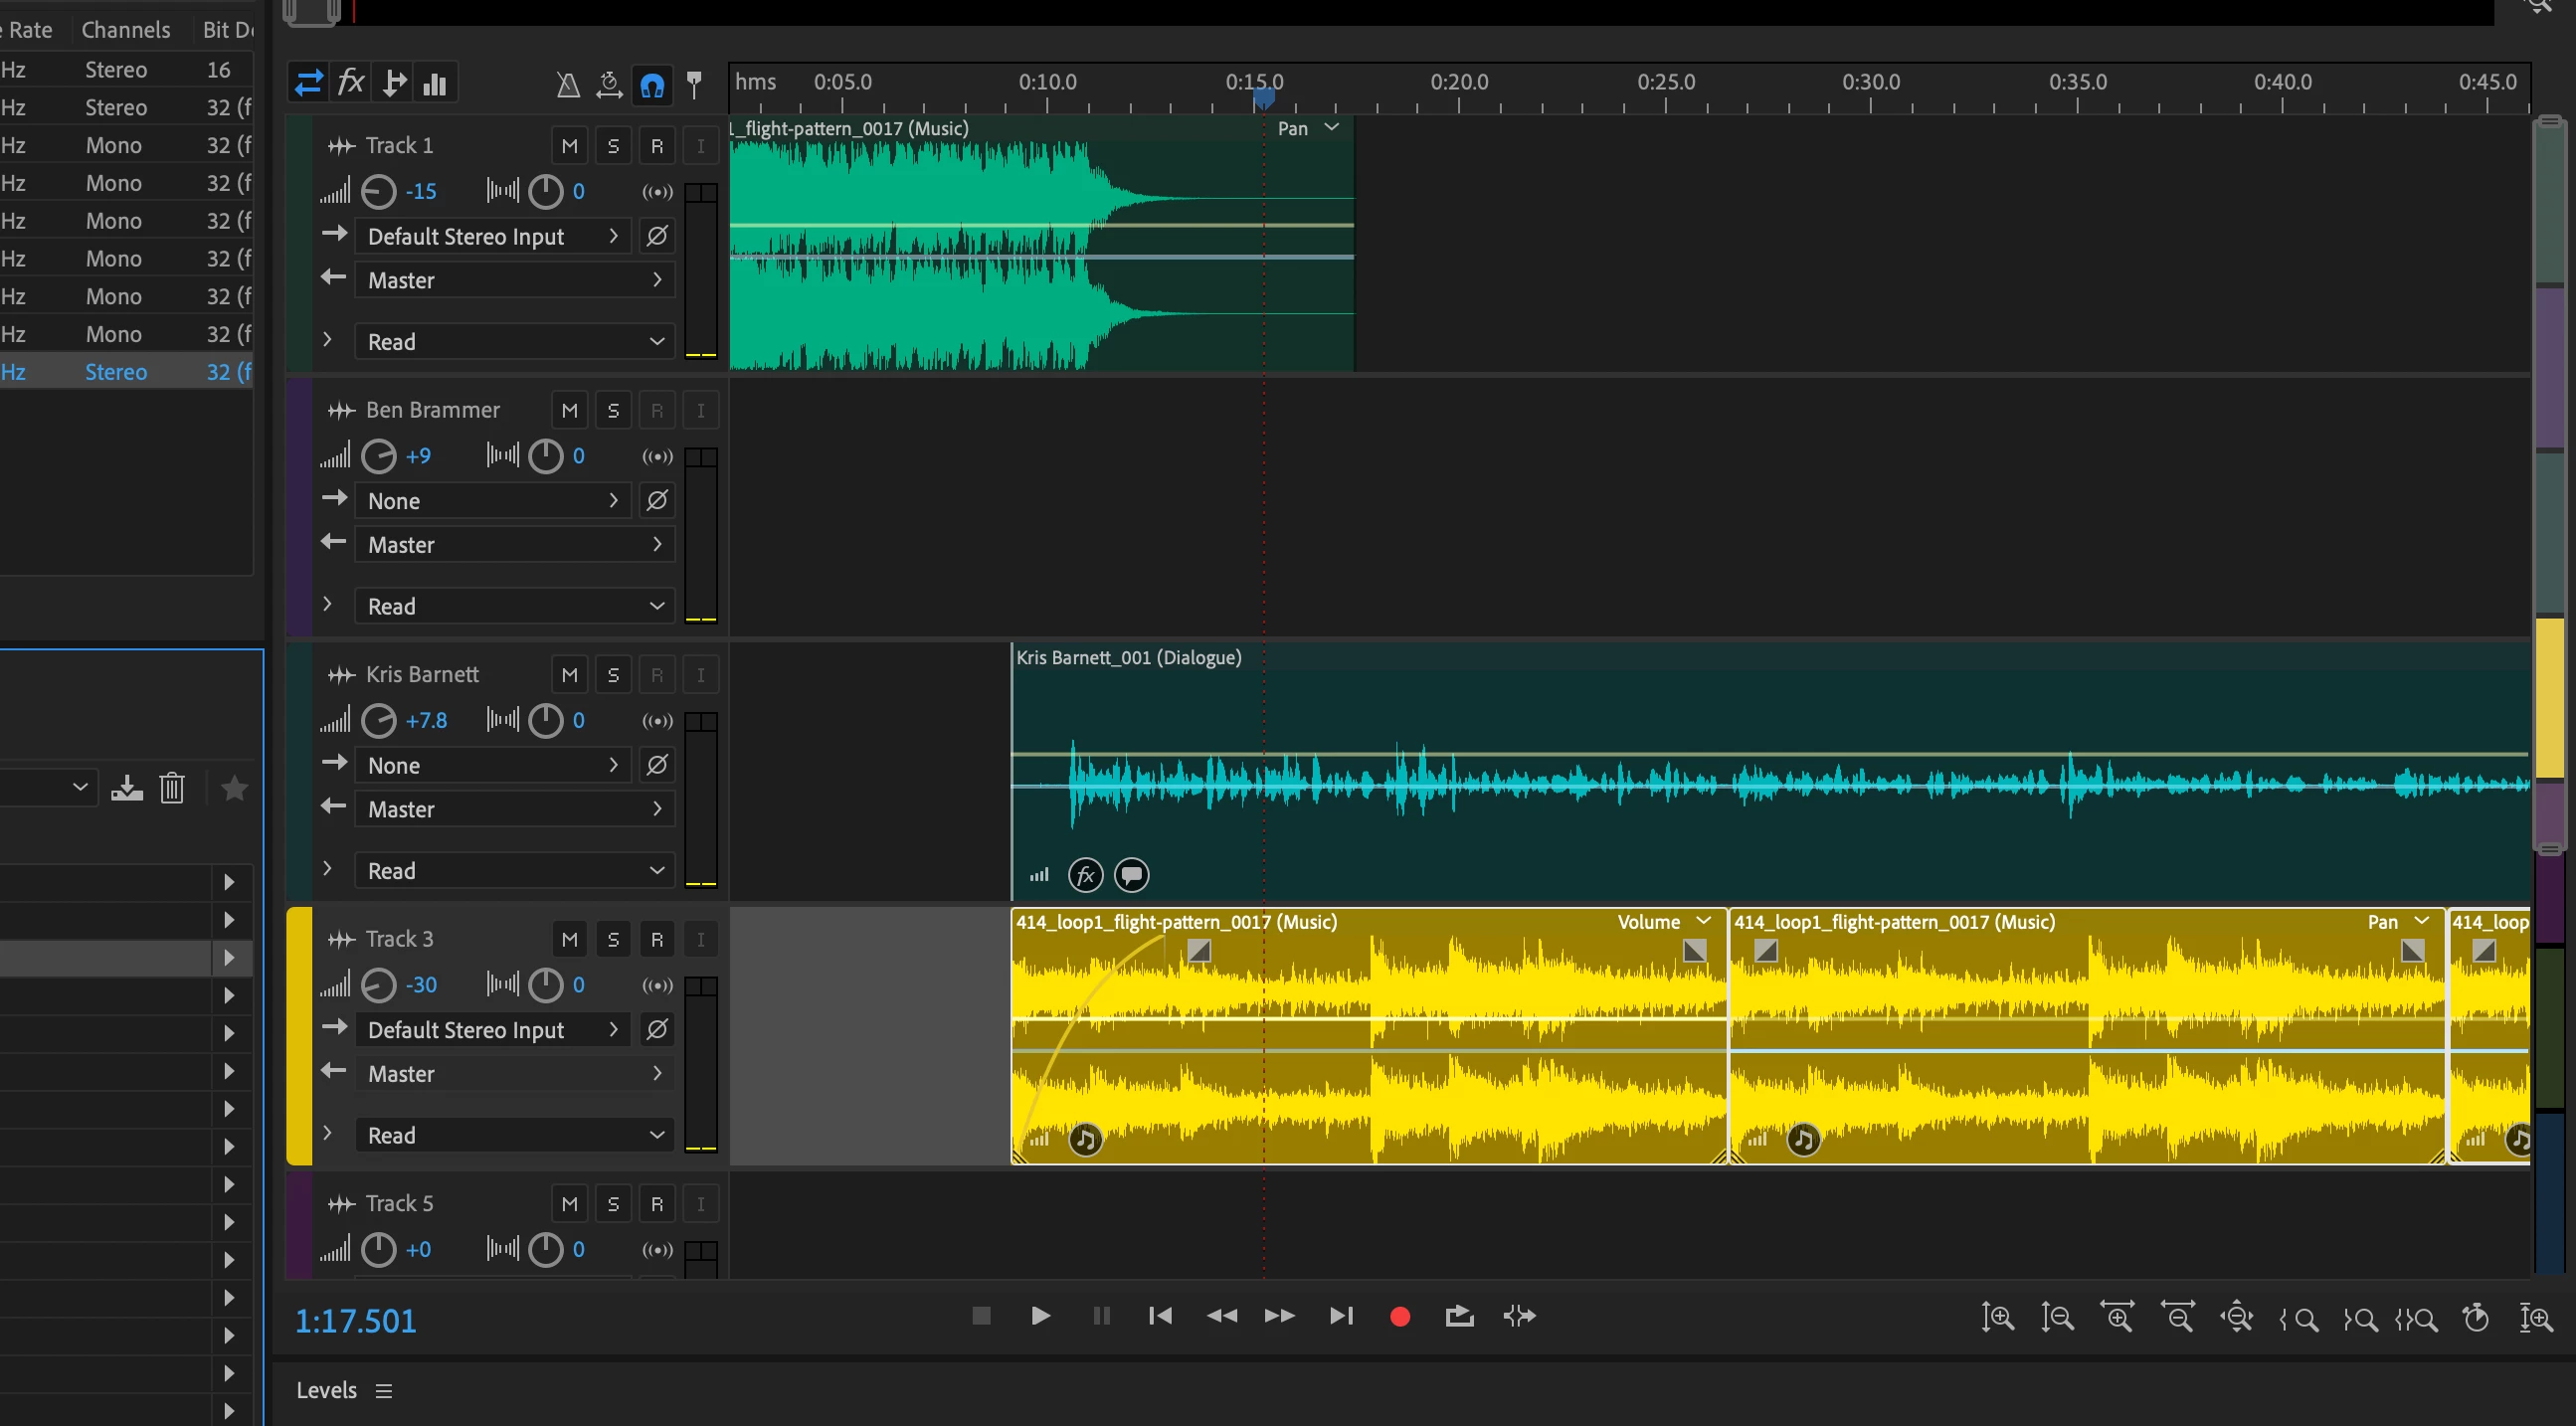Click the trash delete icon in left panel
The height and width of the screenshot is (1426, 2576).
click(x=172, y=788)
